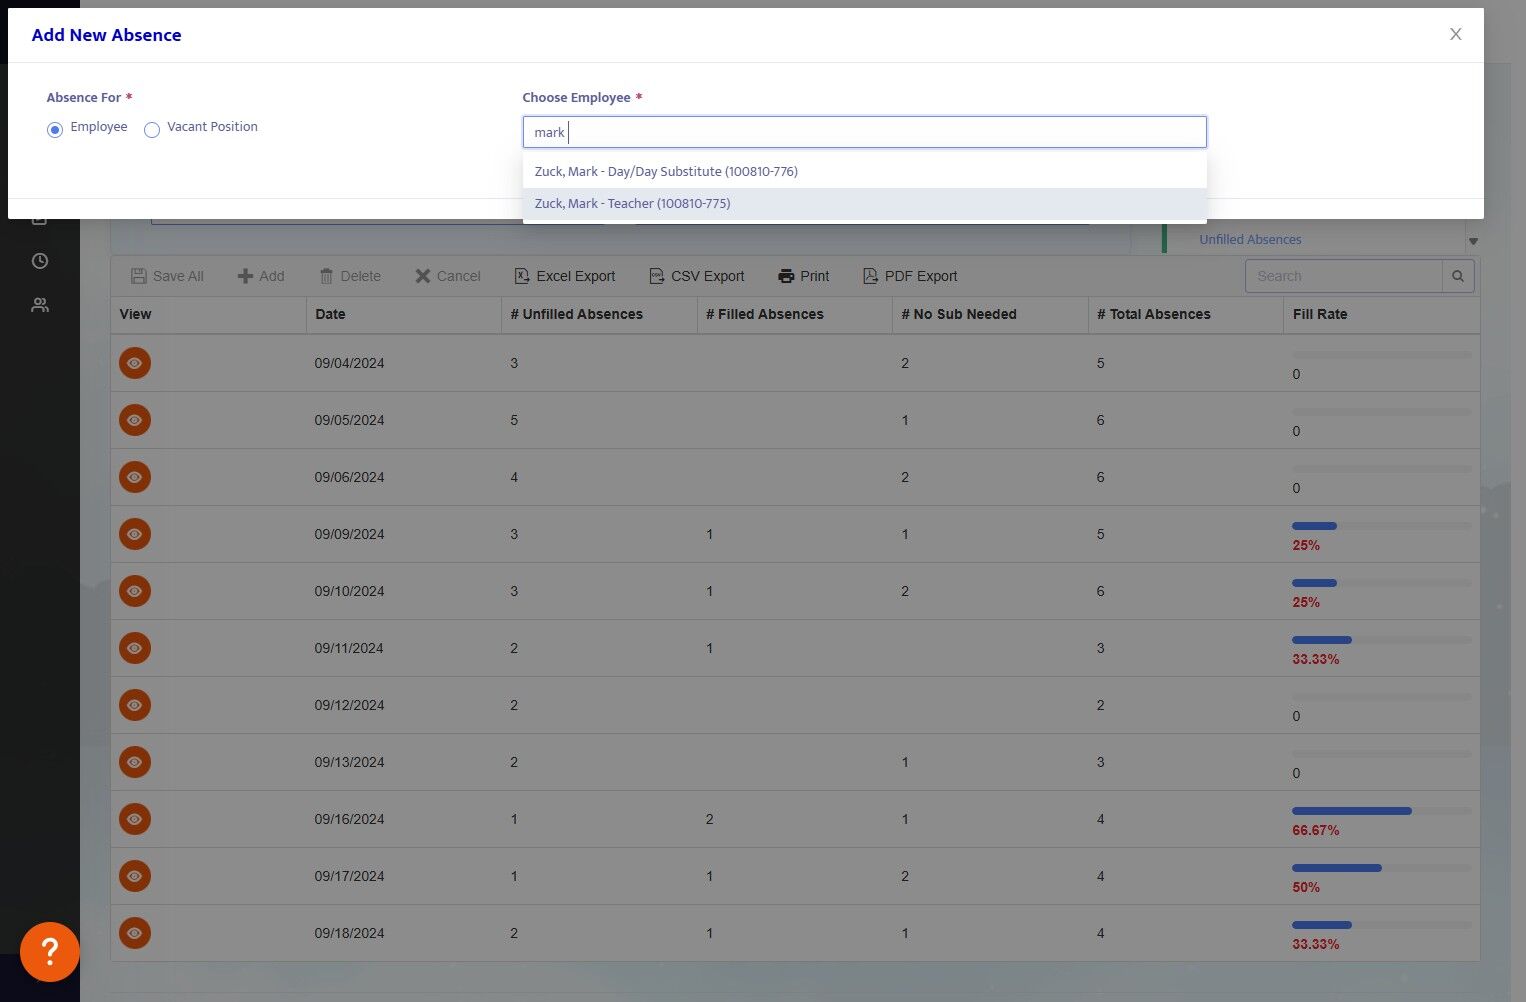The height and width of the screenshot is (1002, 1526).
Task: Open the orange help question icon
Action: [x=50, y=952]
